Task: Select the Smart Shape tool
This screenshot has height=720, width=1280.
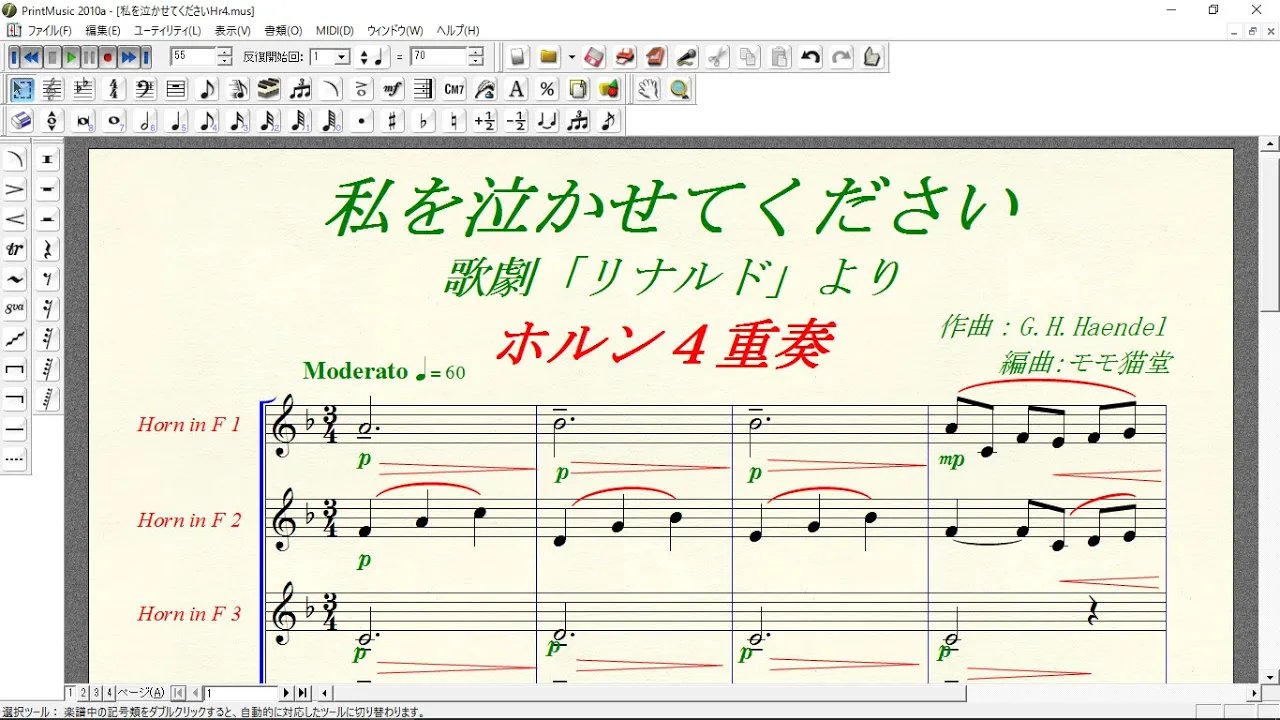Action: [331, 89]
